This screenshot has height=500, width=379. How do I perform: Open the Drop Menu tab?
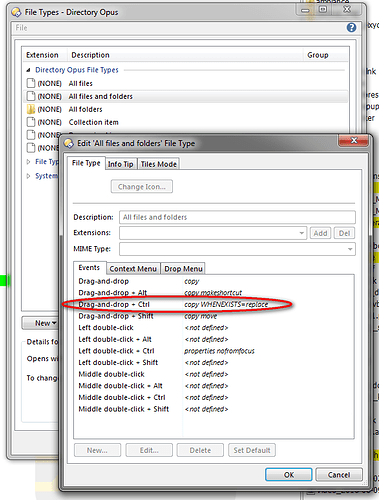[x=183, y=269]
